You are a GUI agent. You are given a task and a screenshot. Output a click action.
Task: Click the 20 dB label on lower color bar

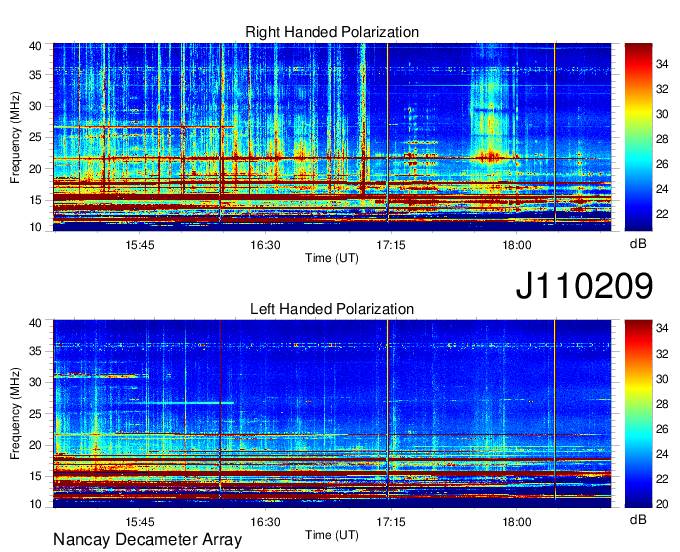pos(662,504)
